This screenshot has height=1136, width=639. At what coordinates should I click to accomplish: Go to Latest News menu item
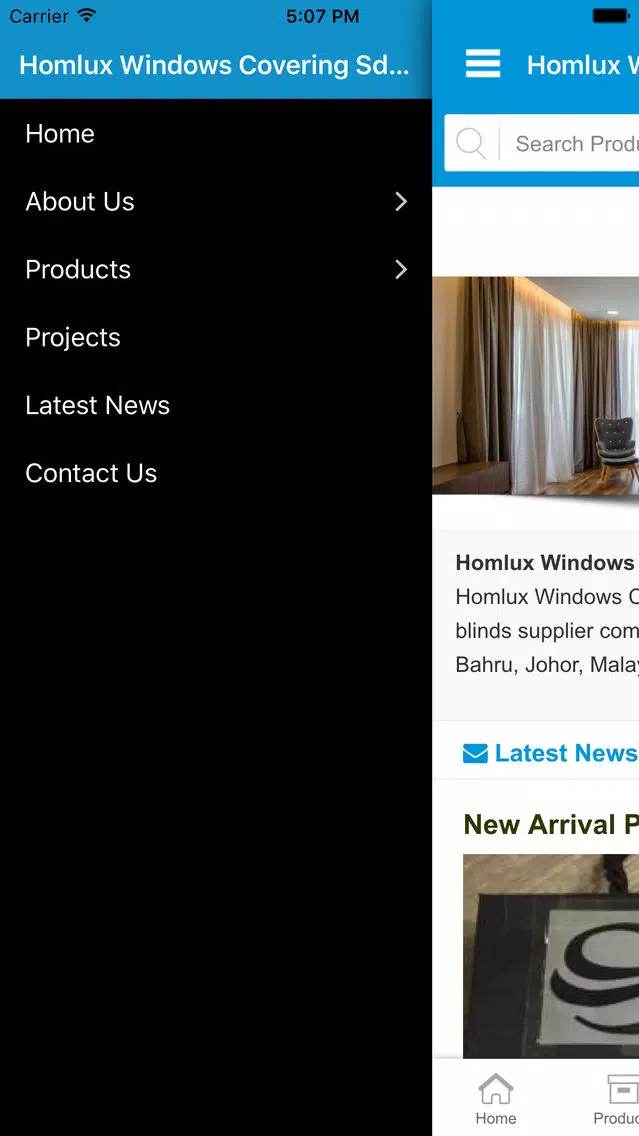(98, 405)
